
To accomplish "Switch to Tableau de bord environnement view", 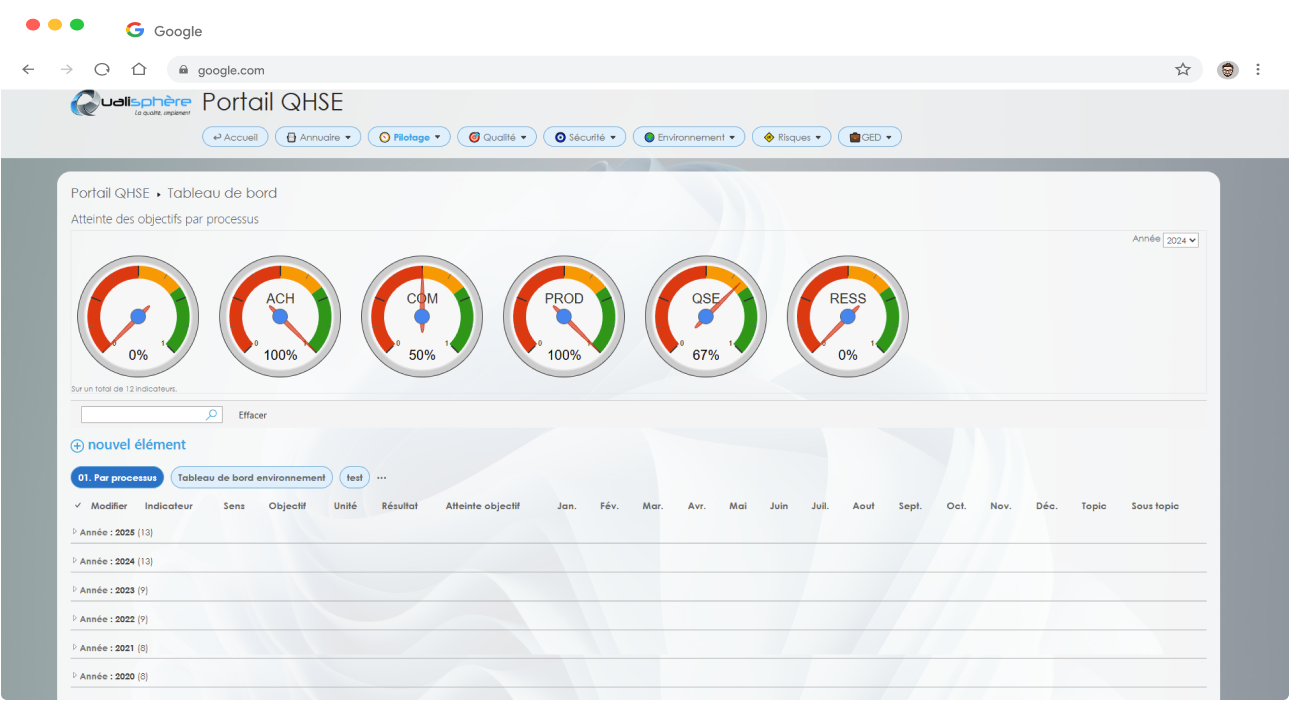I will 251,477.
